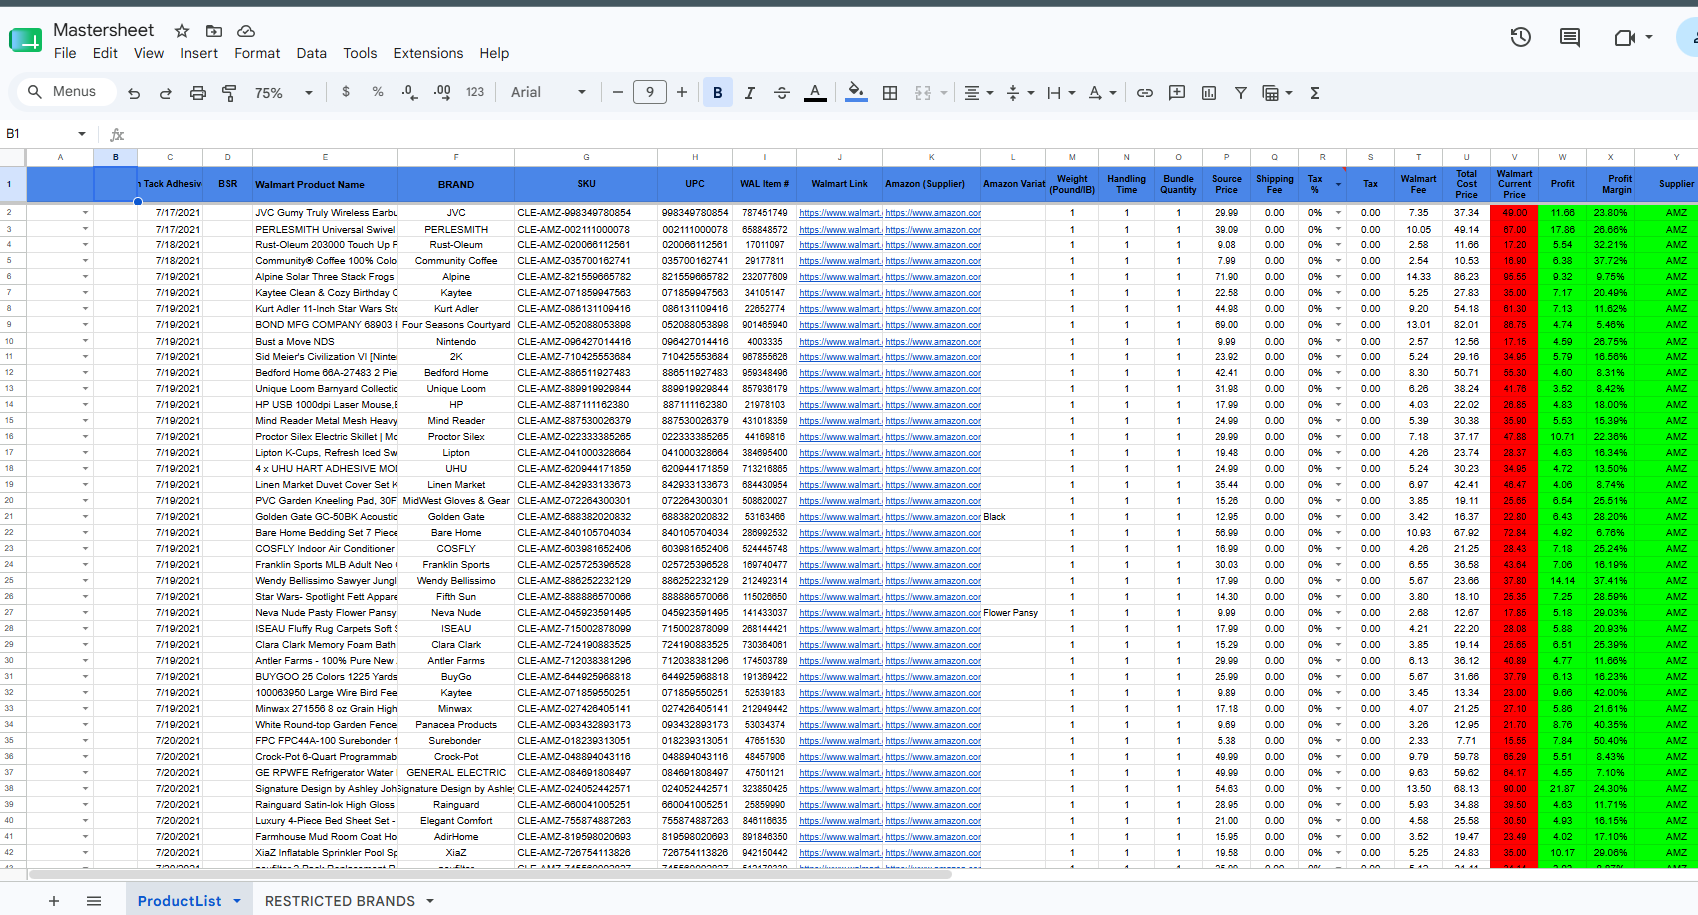
Task: Select the ProductList sheet tab
Action: (x=180, y=901)
